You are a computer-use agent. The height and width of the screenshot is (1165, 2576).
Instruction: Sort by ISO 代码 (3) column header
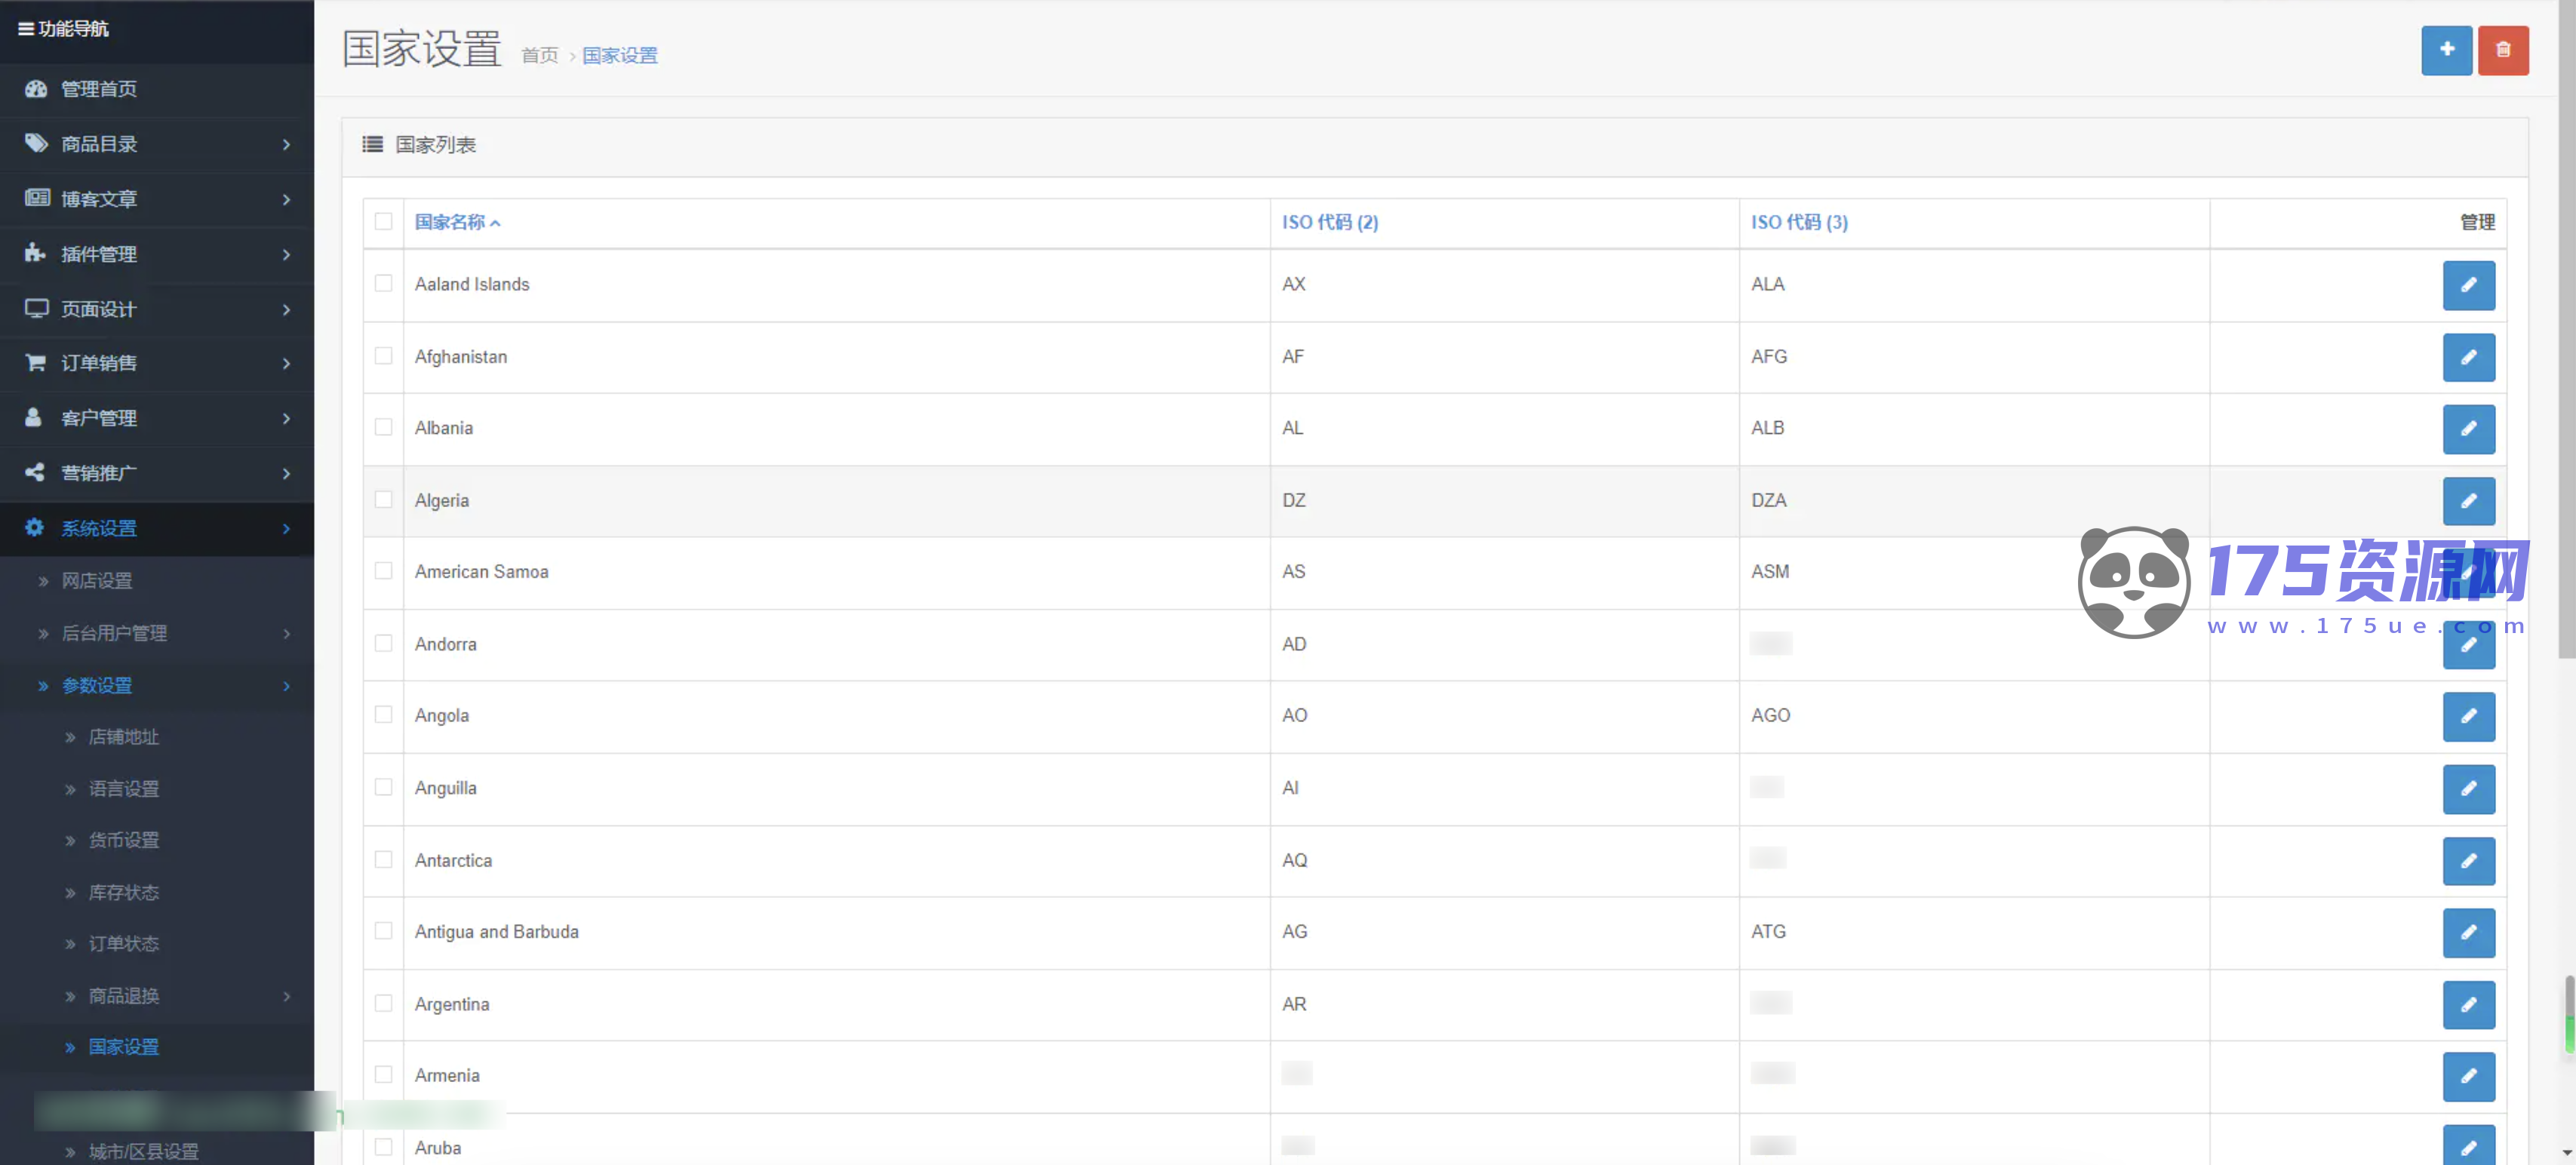(x=1799, y=222)
